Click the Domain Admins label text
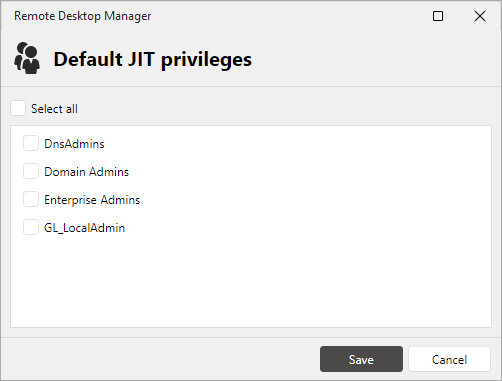 (87, 172)
